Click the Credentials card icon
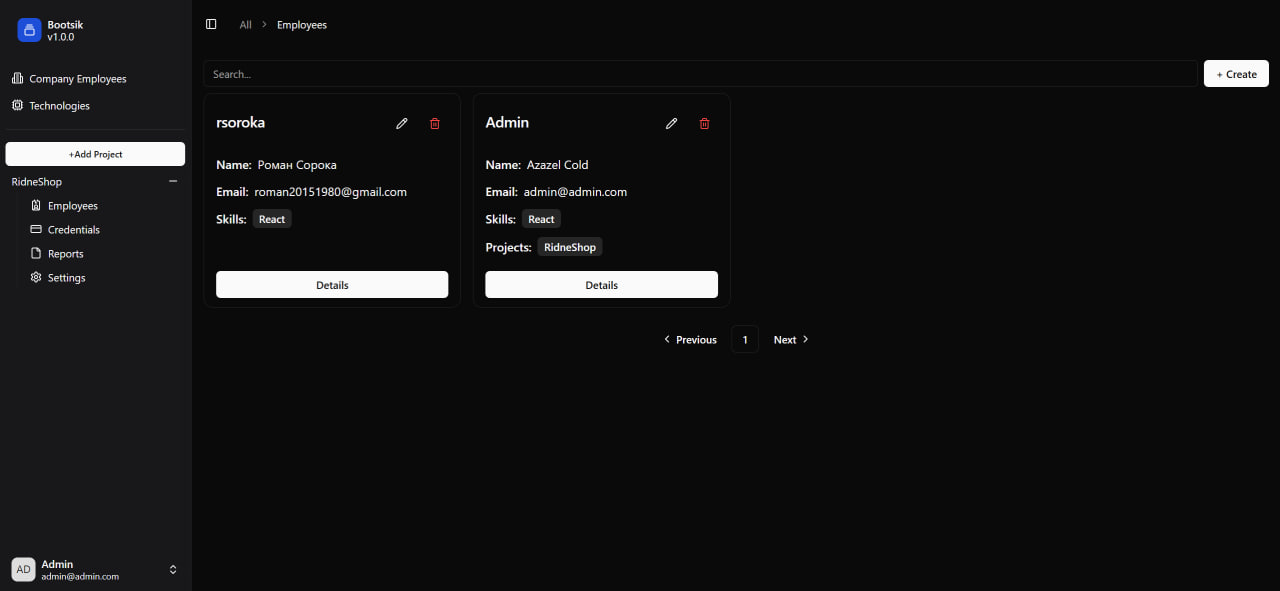The height and width of the screenshot is (591, 1280). [x=36, y=229]
